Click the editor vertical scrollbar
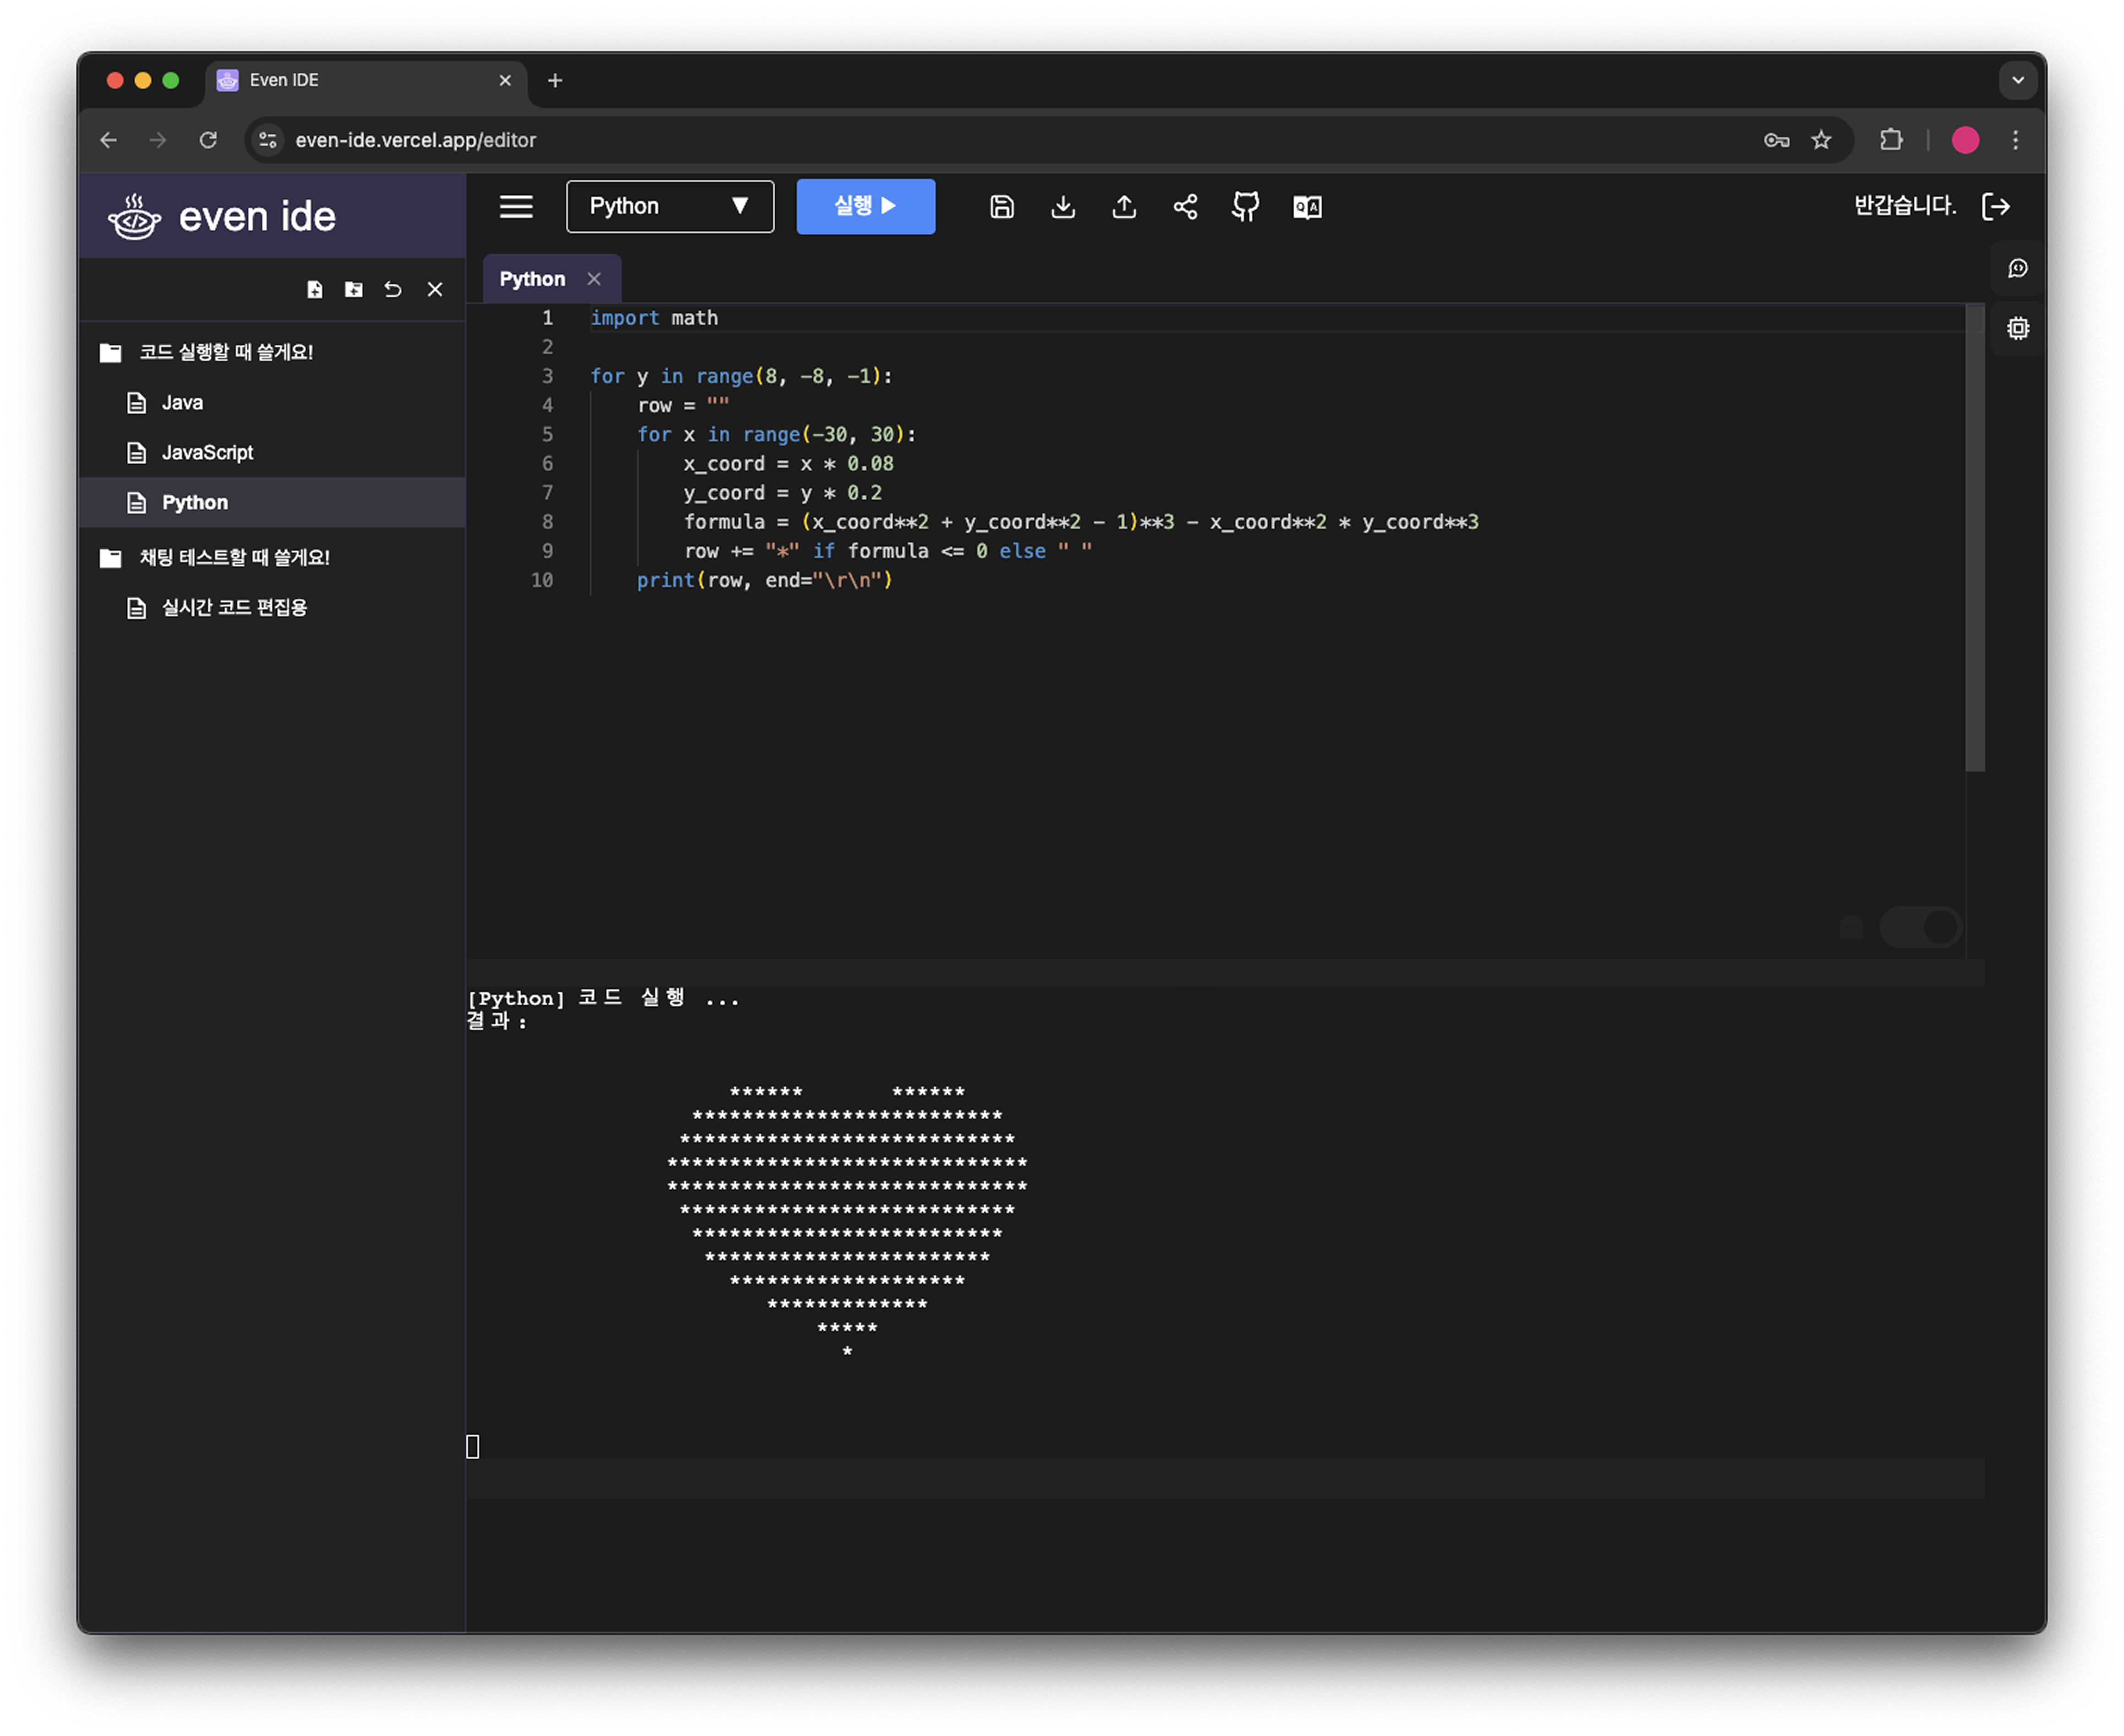The width and height of the screenshot is (2124, 1736). coord(1975,538)
